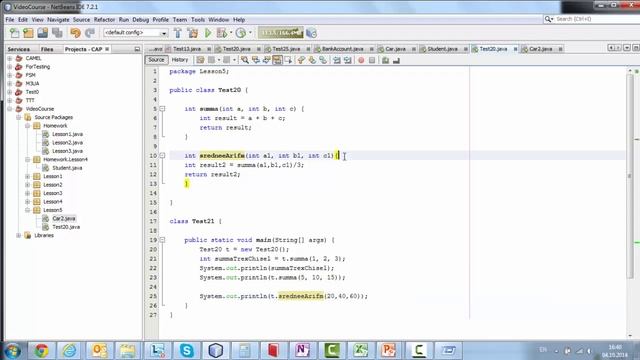640x360 pixels.
Task: Click the Find Selection magnifier in editor toolbar
Action: 245,60
